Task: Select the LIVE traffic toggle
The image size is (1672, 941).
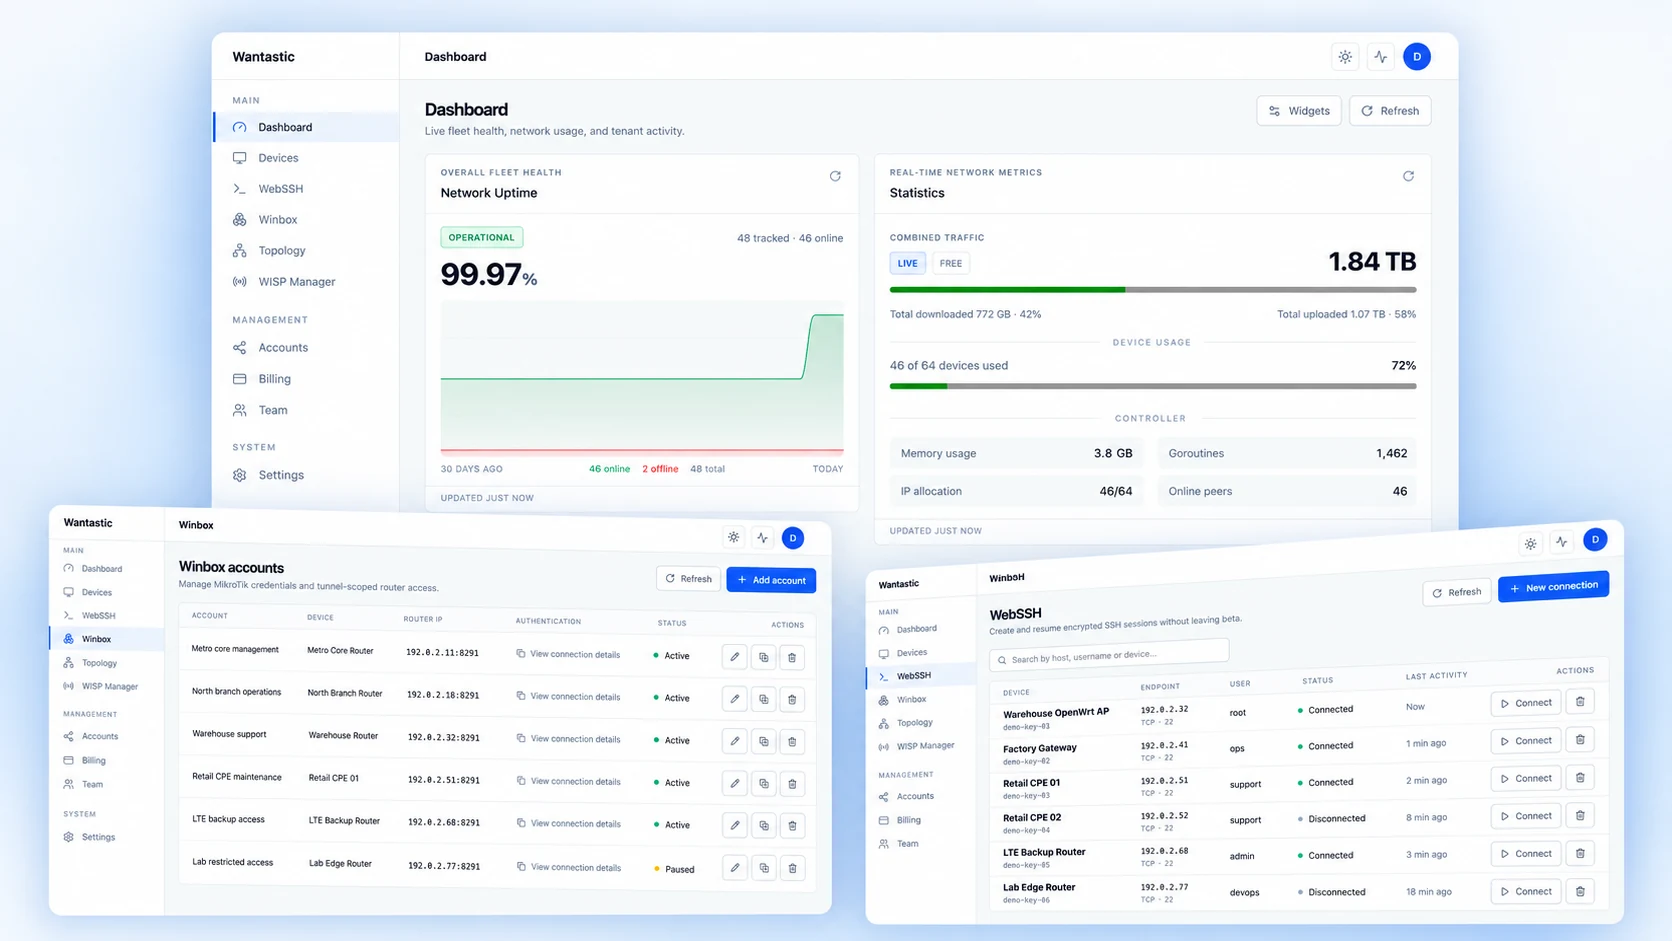Action: click(x=907, y=263)
